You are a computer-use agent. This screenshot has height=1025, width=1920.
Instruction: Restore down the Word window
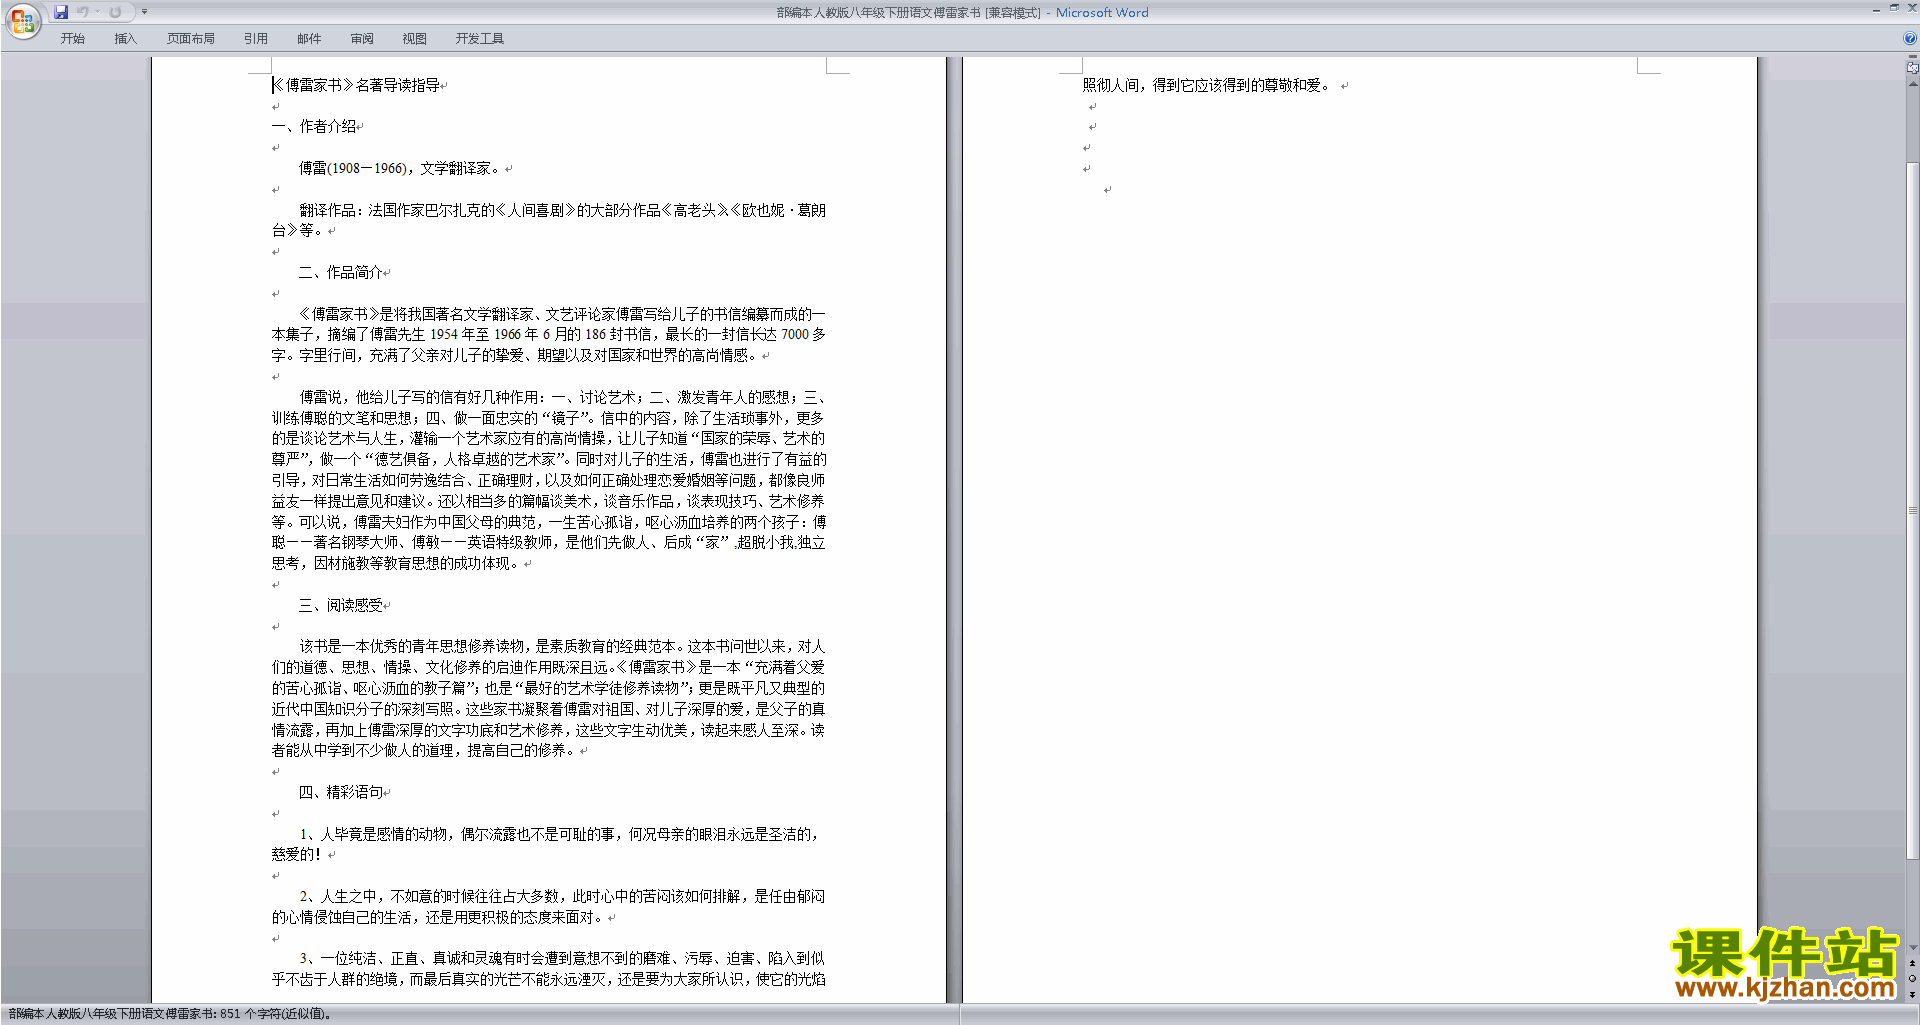pyautogui.click(x=1894, y=9)
